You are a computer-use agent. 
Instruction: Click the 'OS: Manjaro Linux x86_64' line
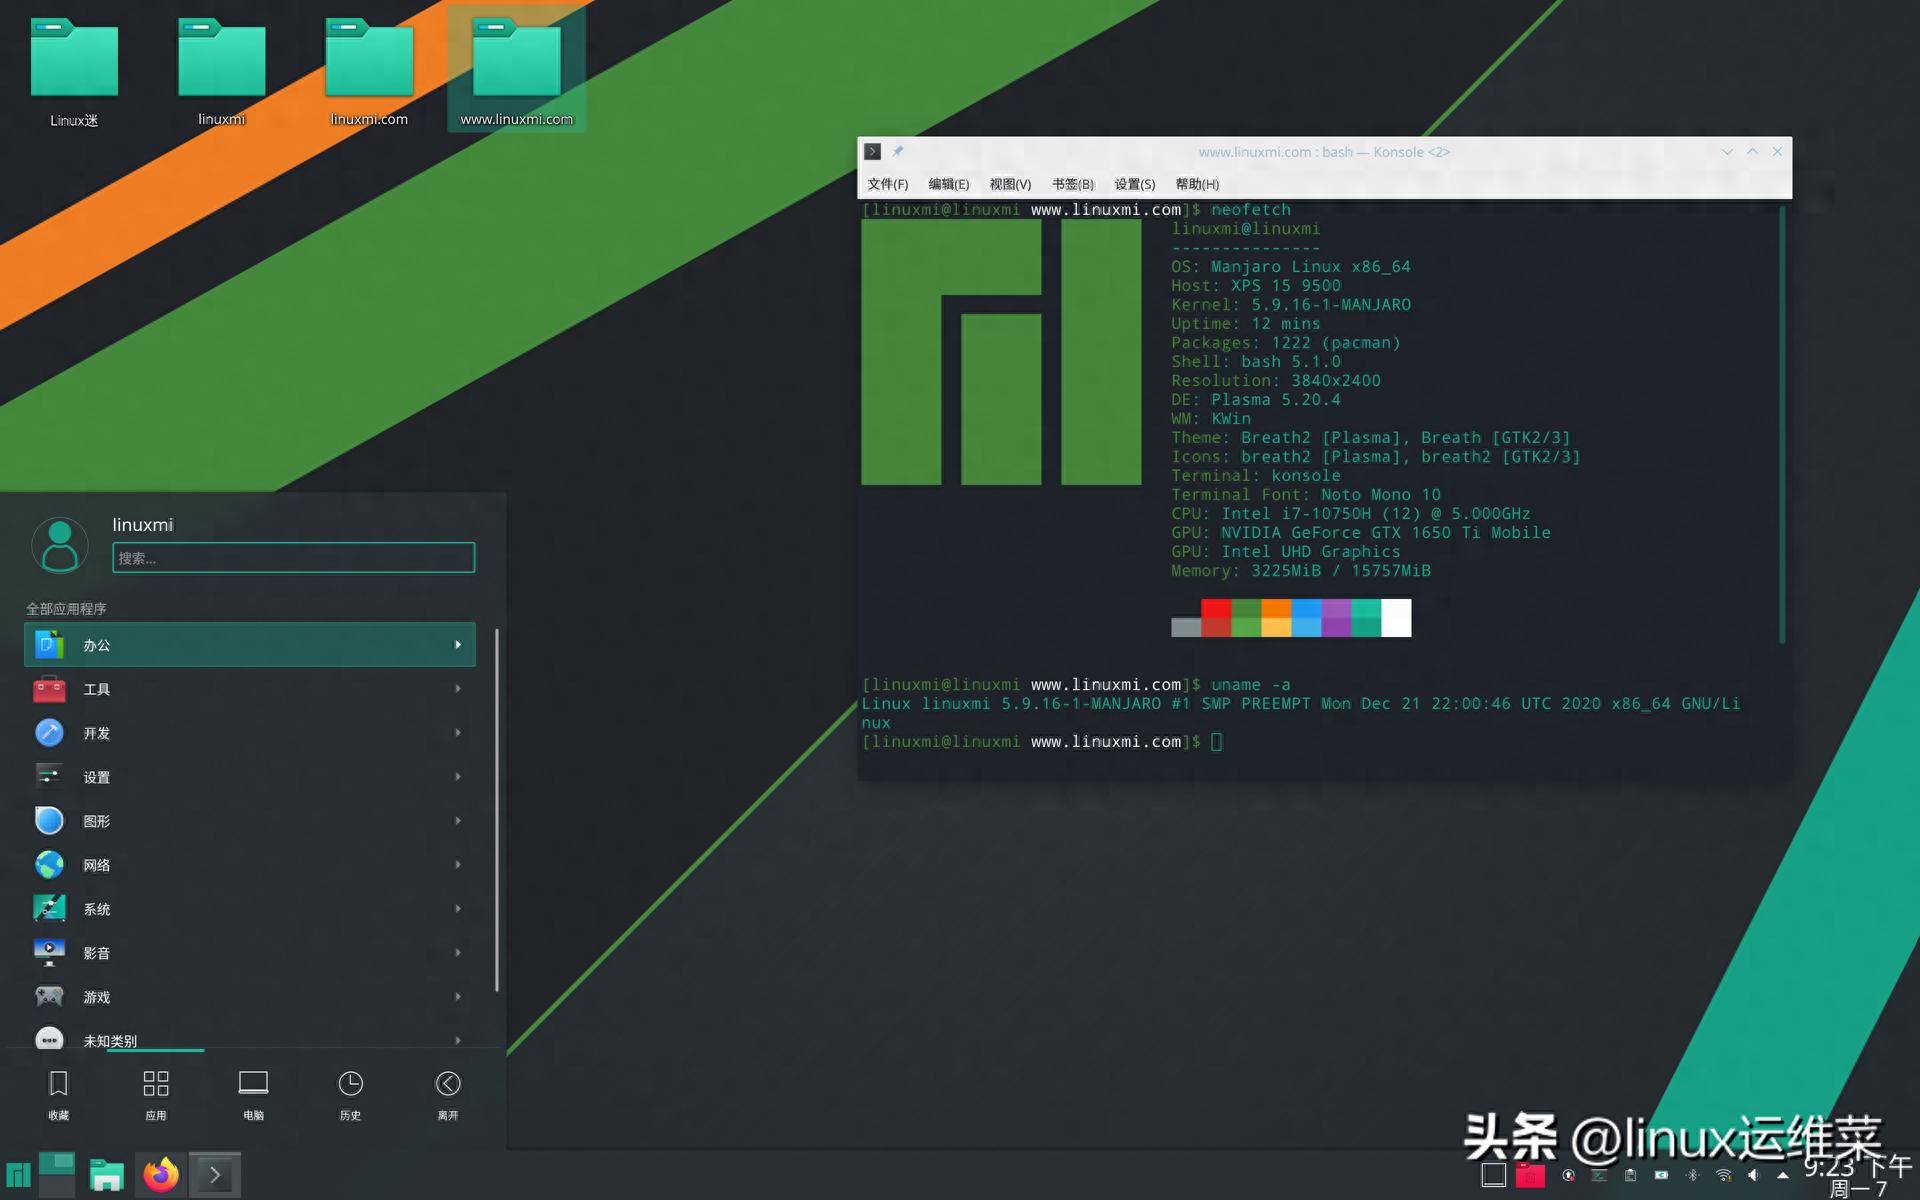click(1290, 267)
